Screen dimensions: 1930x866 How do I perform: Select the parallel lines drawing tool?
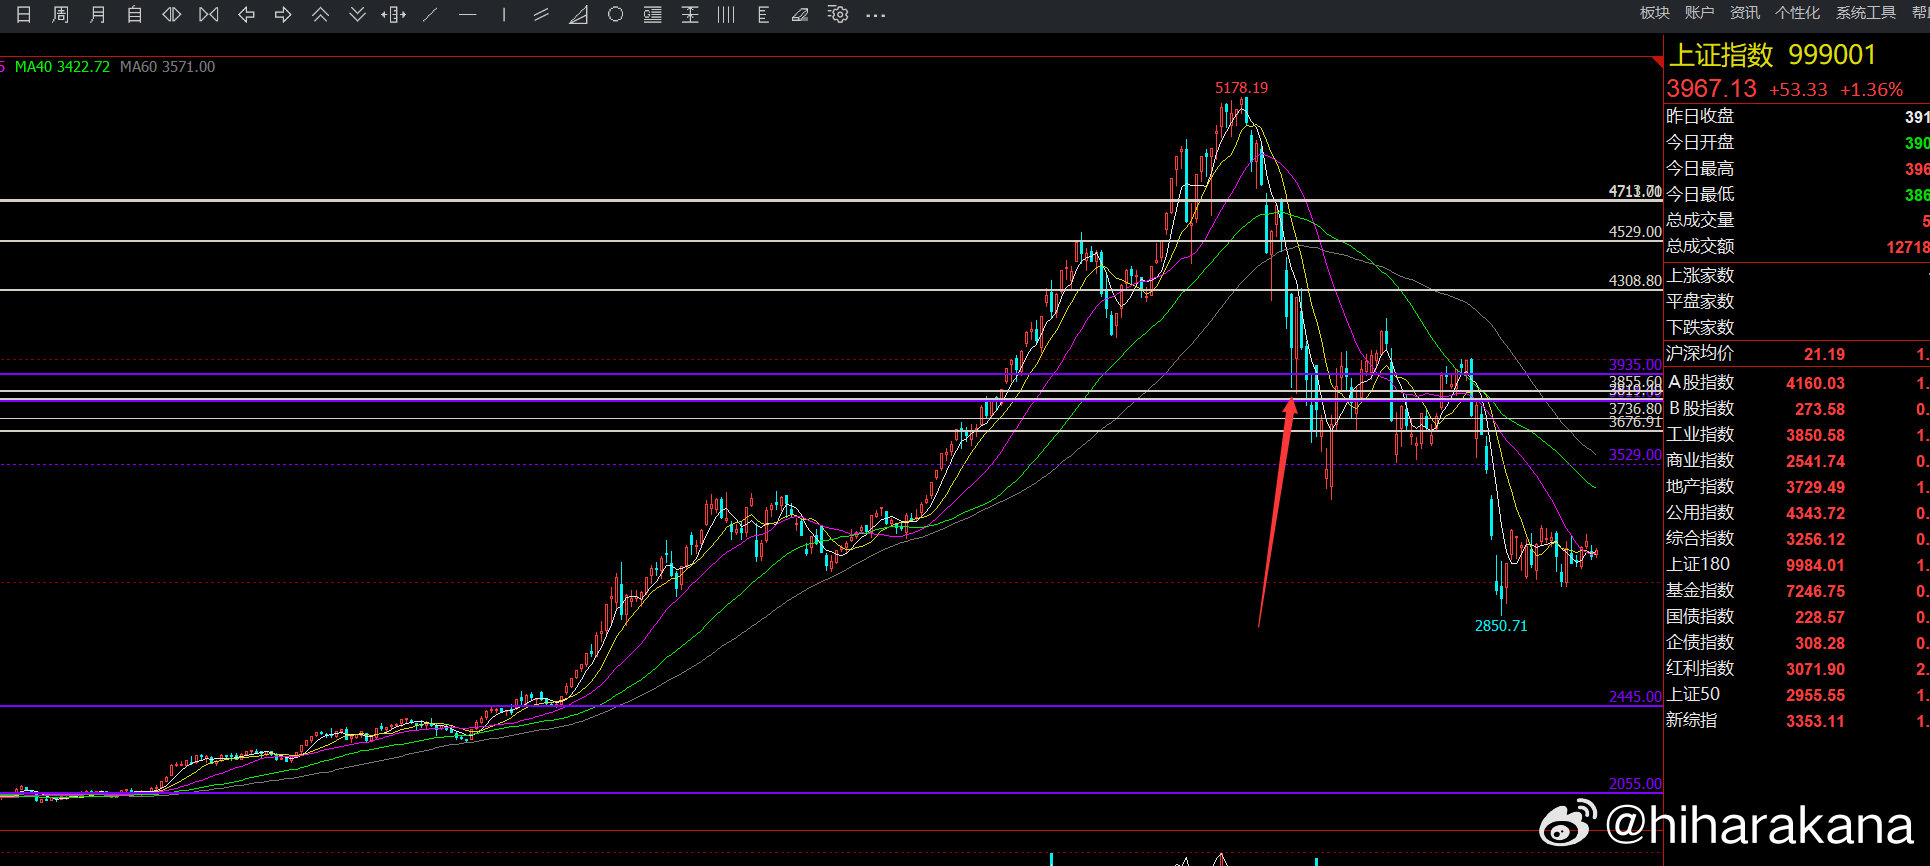coord(541,15)
